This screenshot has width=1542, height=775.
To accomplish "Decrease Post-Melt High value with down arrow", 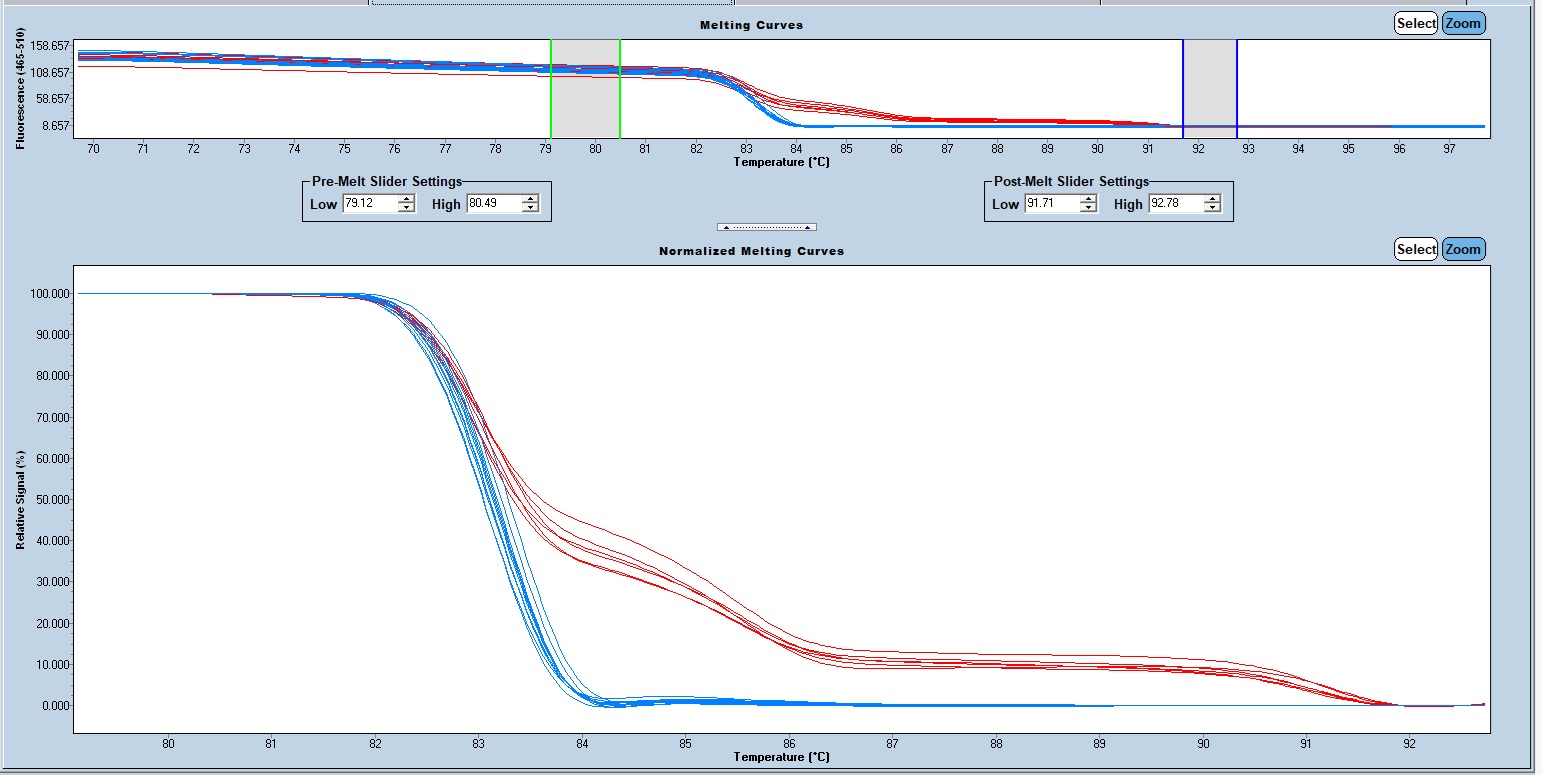I will point(1212,208).
